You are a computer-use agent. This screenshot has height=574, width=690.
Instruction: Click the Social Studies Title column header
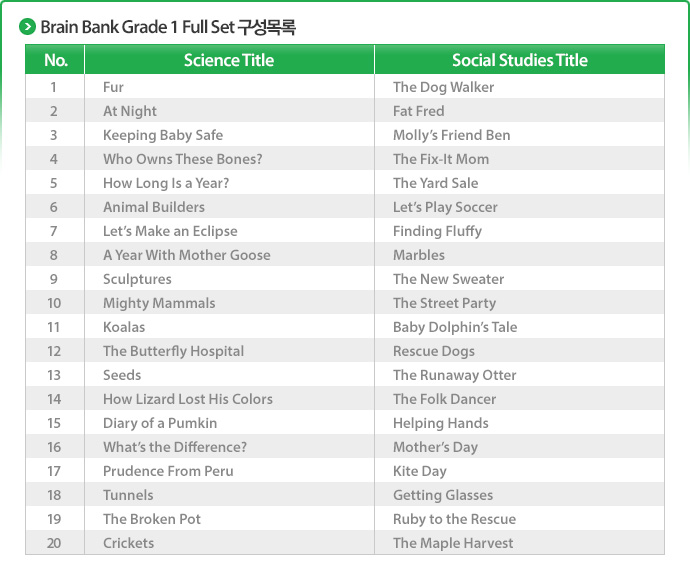519,60
